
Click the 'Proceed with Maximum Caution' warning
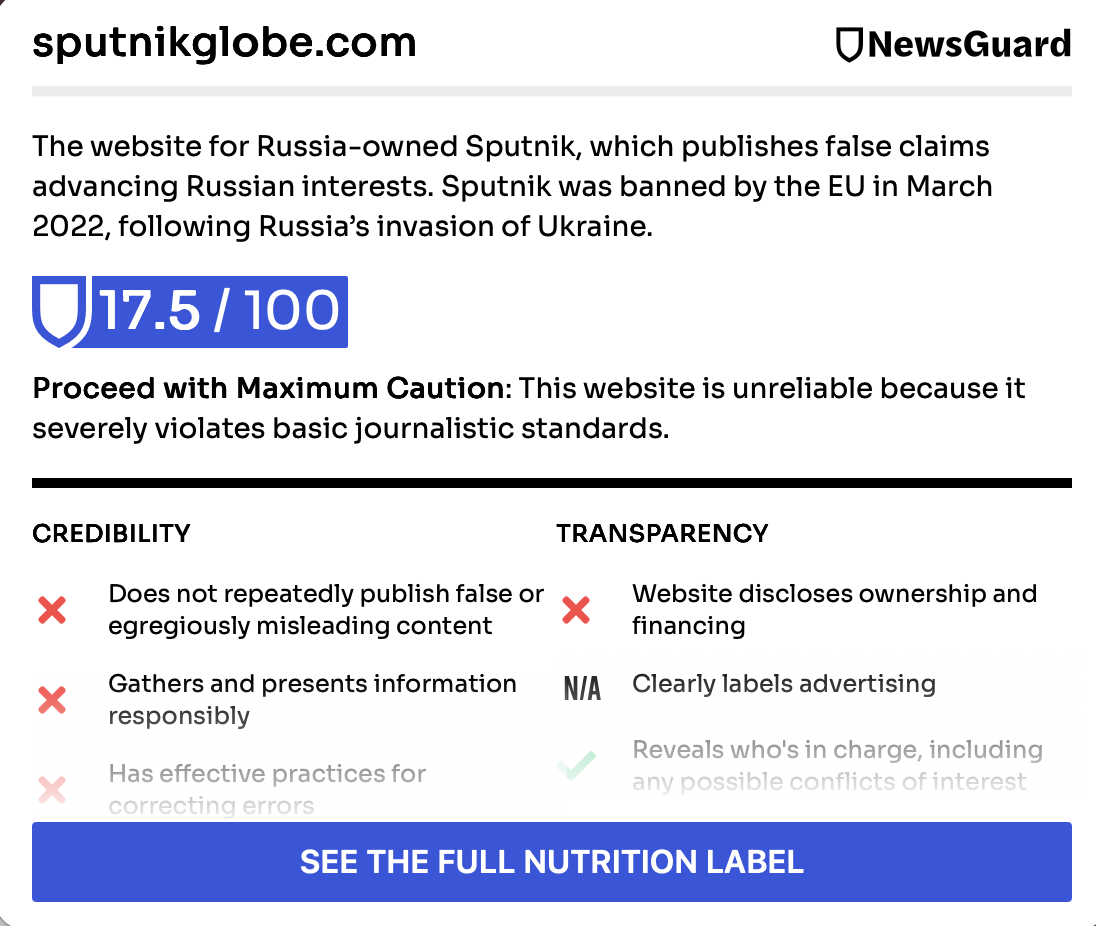point(268,388)
